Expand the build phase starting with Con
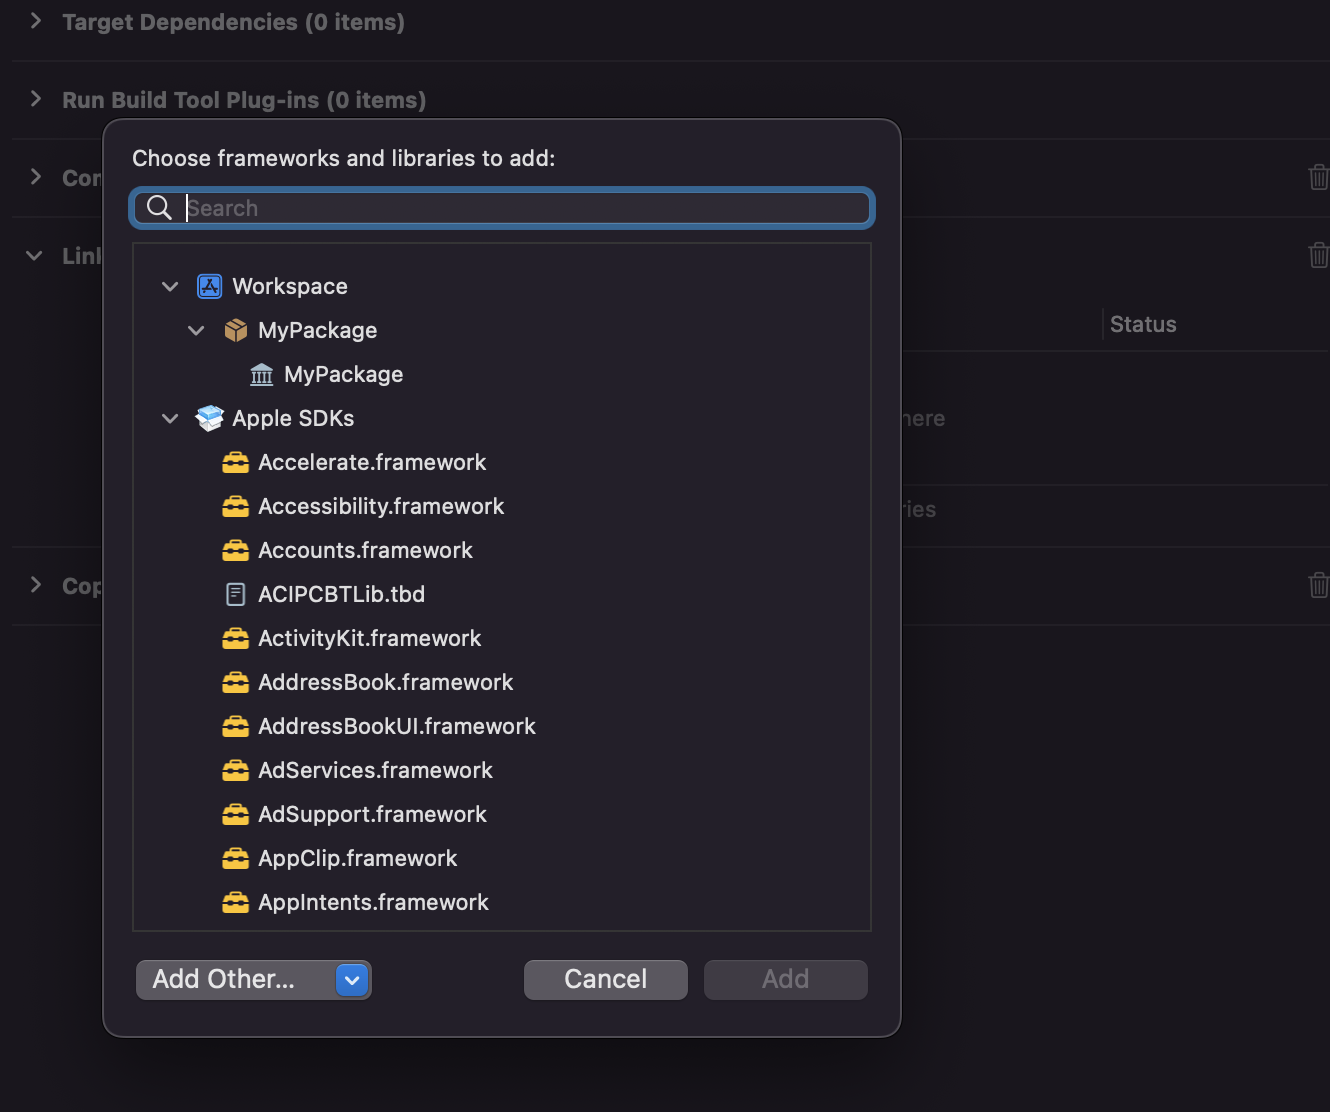The width and height of the screenshot is (1330, 1112). point(36,176)
